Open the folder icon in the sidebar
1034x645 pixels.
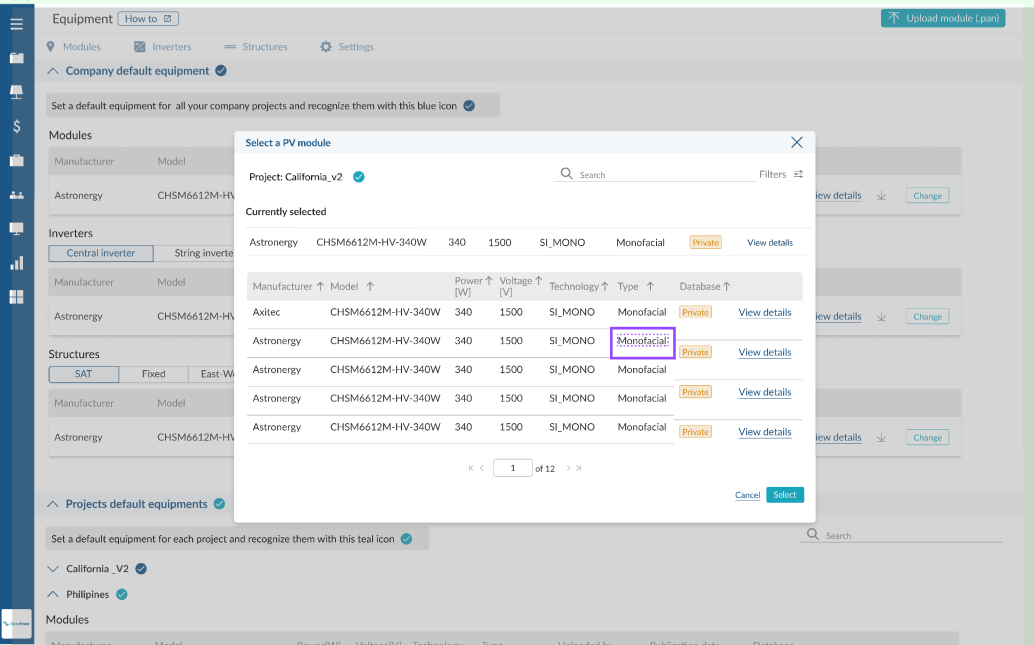pos(16,58)
